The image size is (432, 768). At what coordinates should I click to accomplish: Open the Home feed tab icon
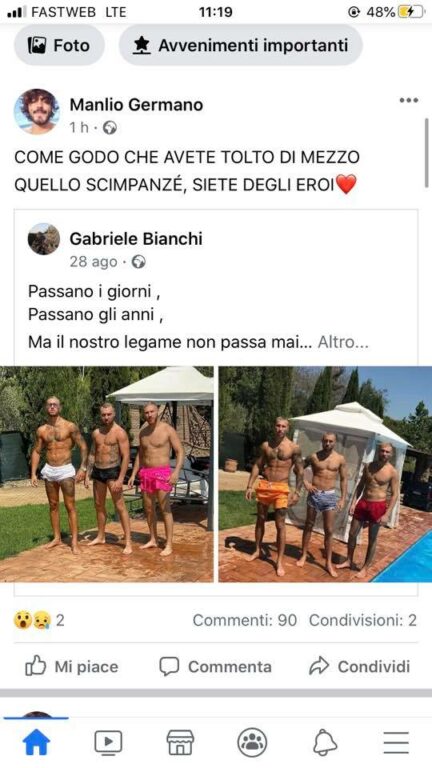pos(36,743)
